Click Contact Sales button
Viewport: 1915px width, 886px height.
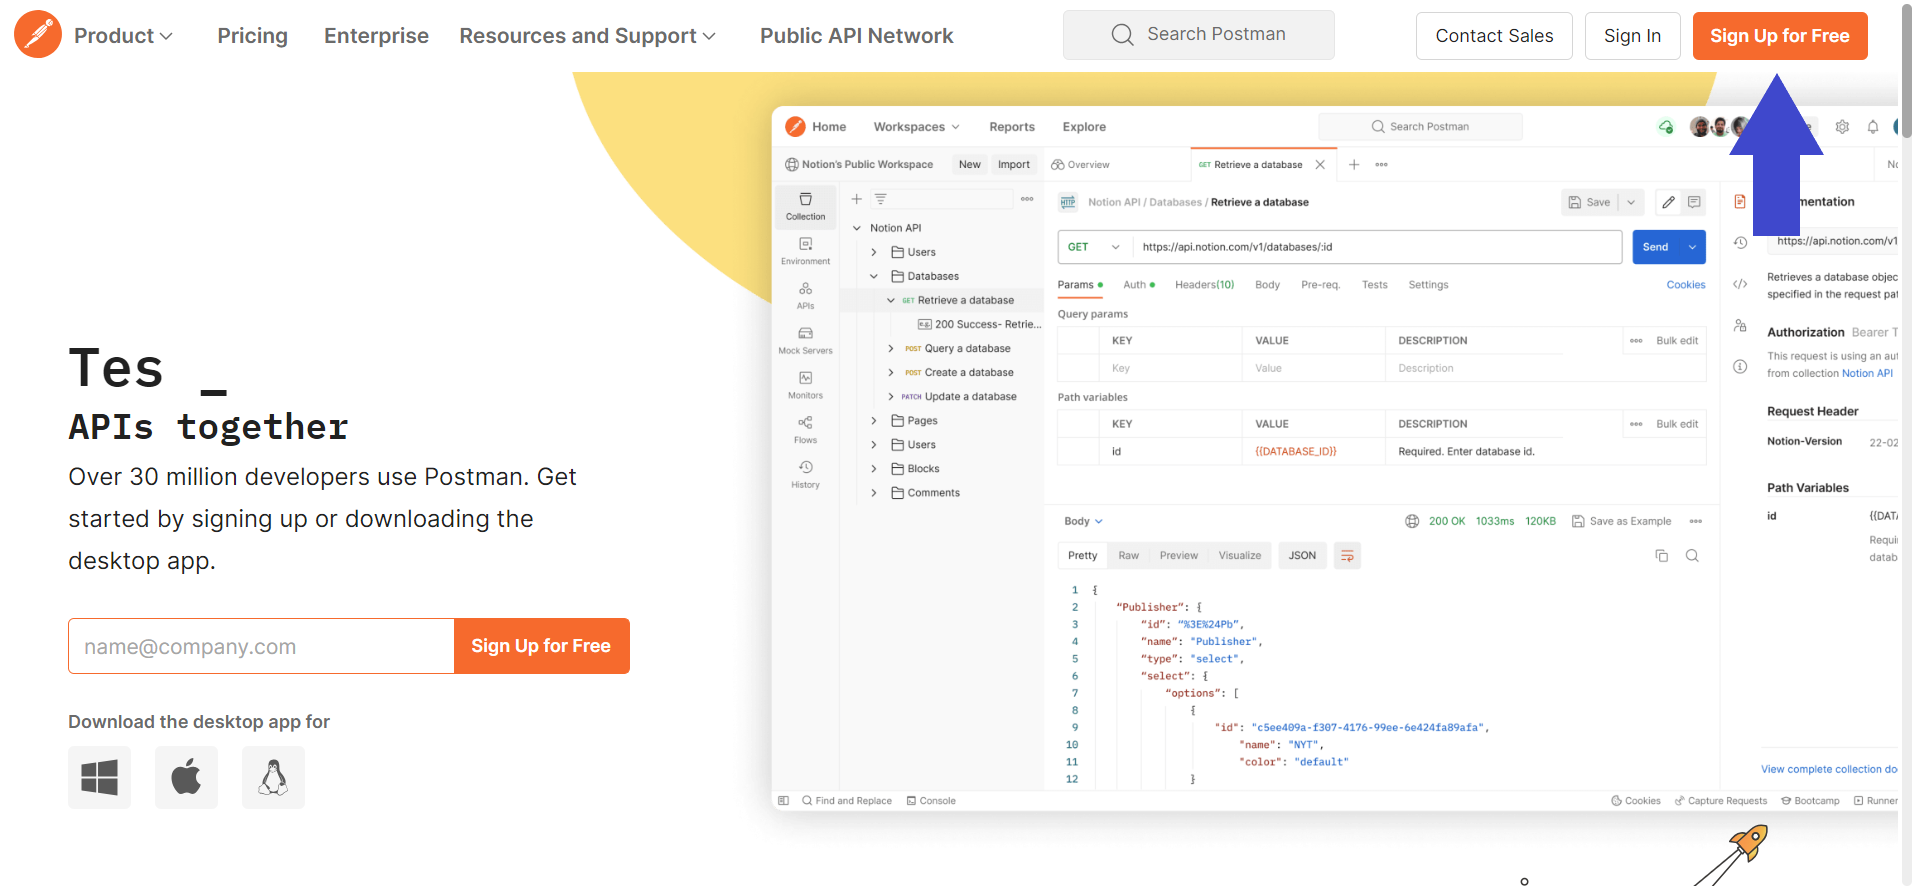click(x=1494, y=36)
